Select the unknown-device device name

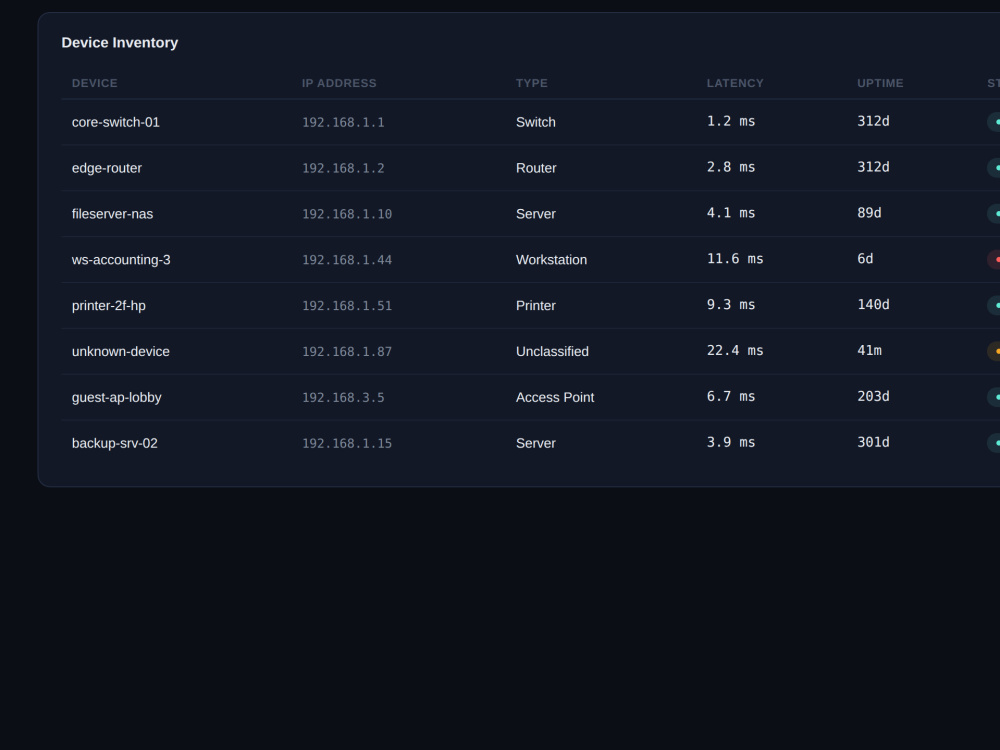pos(121,351)
